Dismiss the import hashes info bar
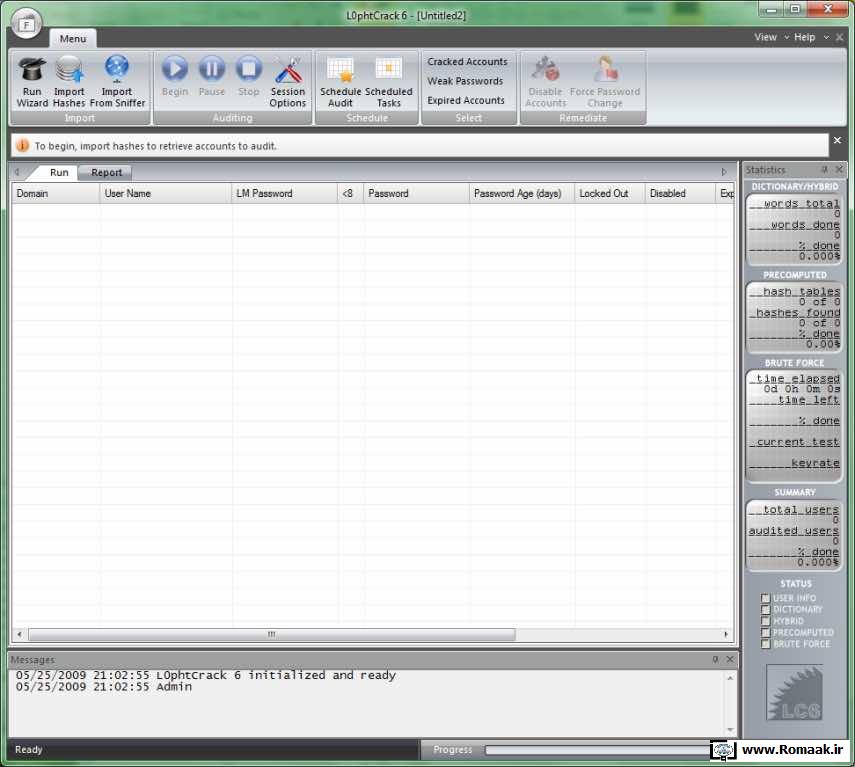Screen dimensions: 855x767 (x=838, y=141)
